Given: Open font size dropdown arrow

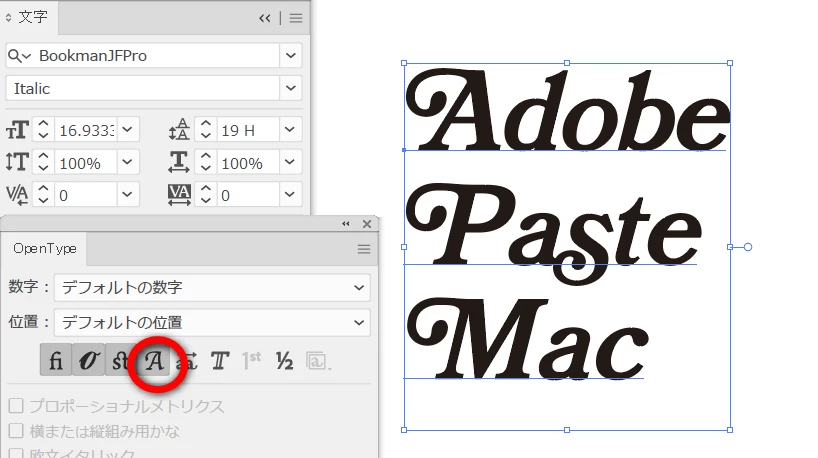Looking at the screenshot, I should click(127, 129).
